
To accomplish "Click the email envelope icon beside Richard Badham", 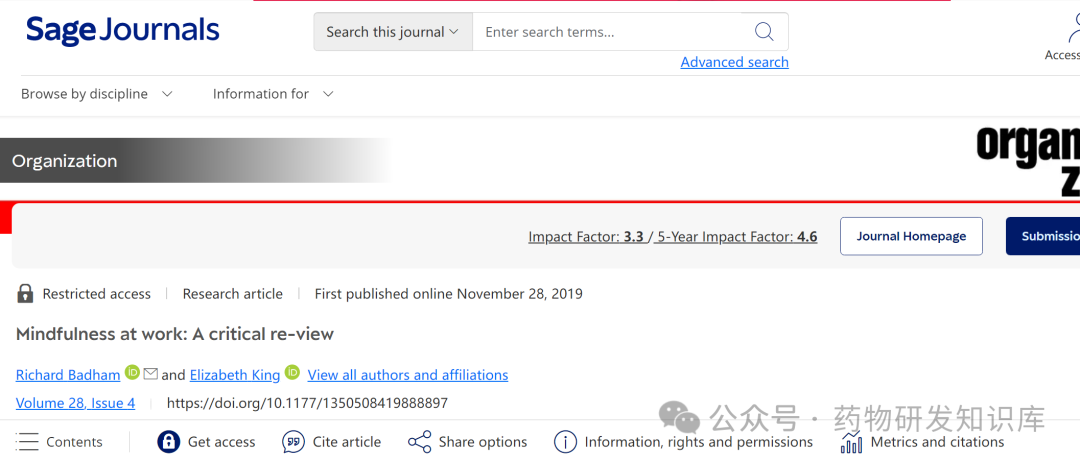I will [x=151, y=374].
